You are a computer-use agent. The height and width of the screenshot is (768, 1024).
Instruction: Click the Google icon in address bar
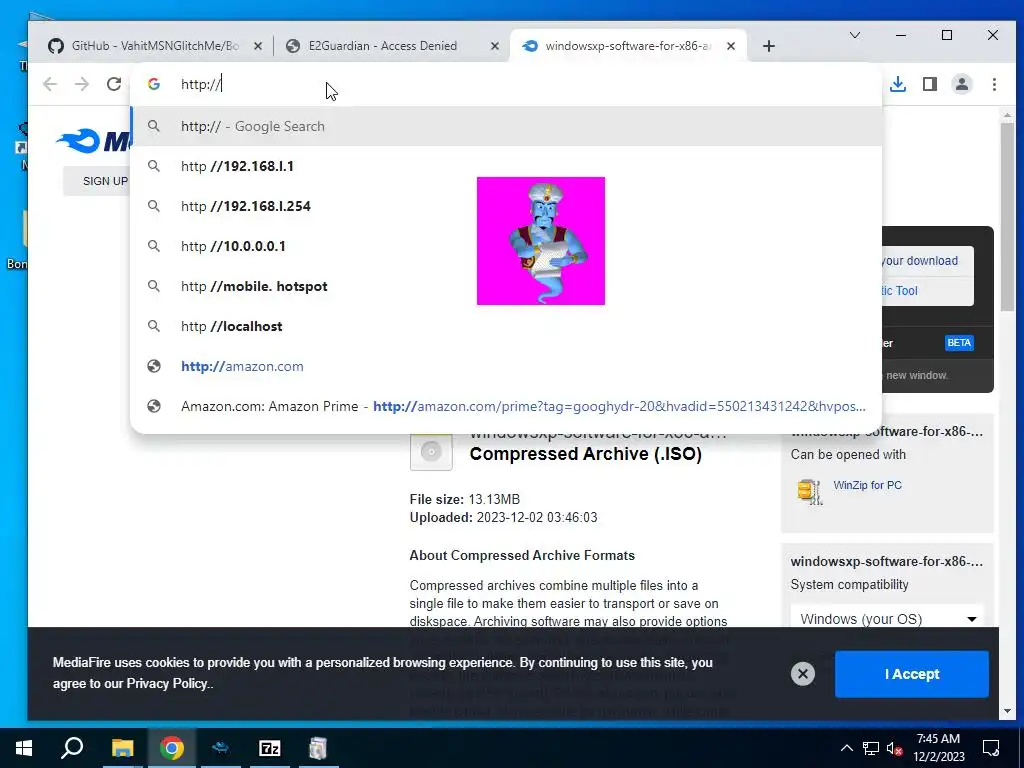tap(153, 84)
